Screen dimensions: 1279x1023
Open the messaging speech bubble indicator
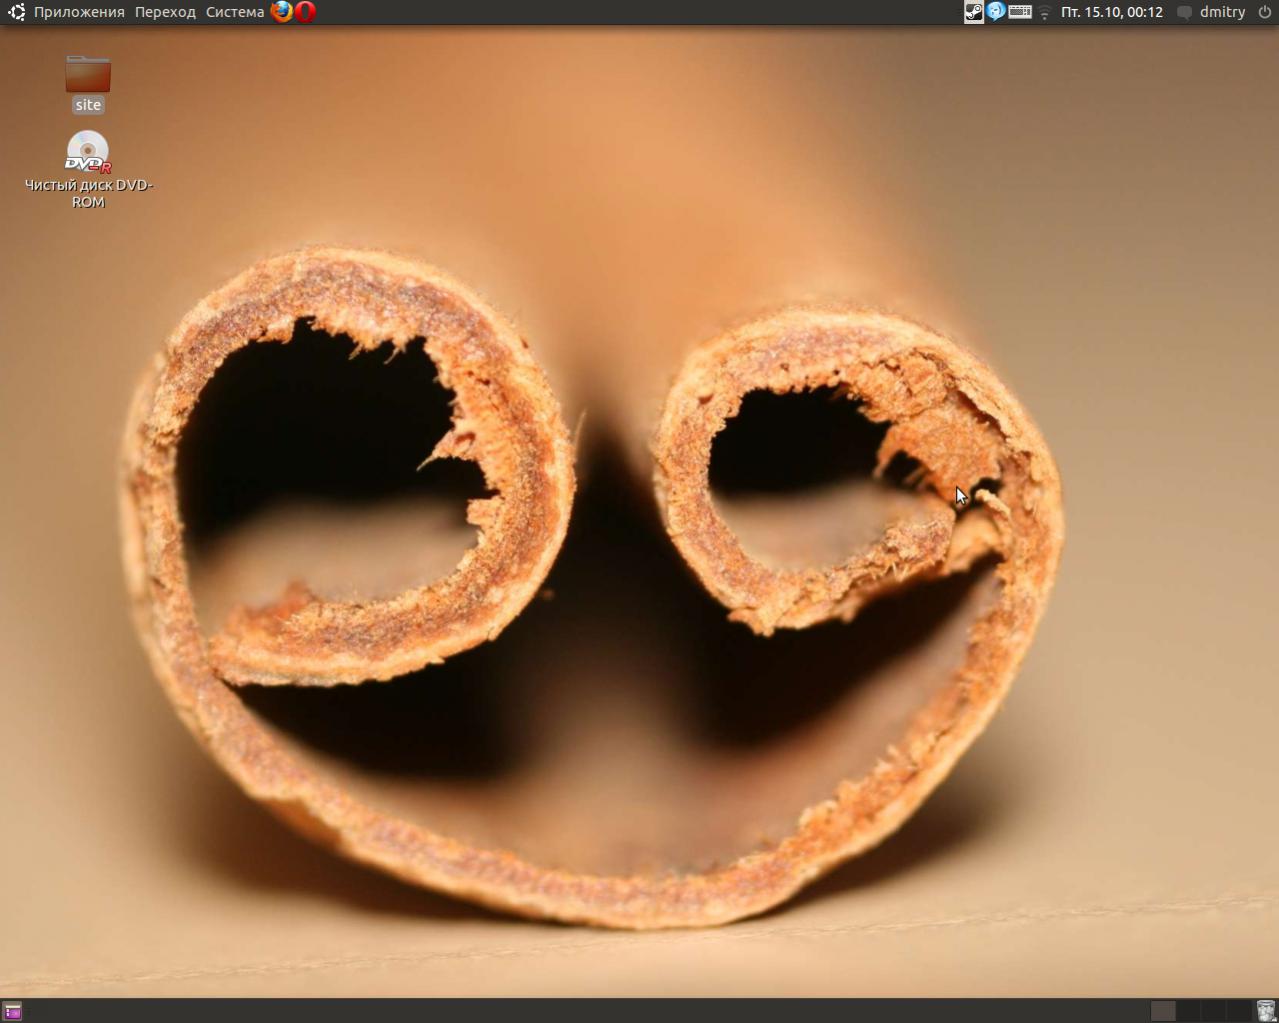coord(1184,13)
